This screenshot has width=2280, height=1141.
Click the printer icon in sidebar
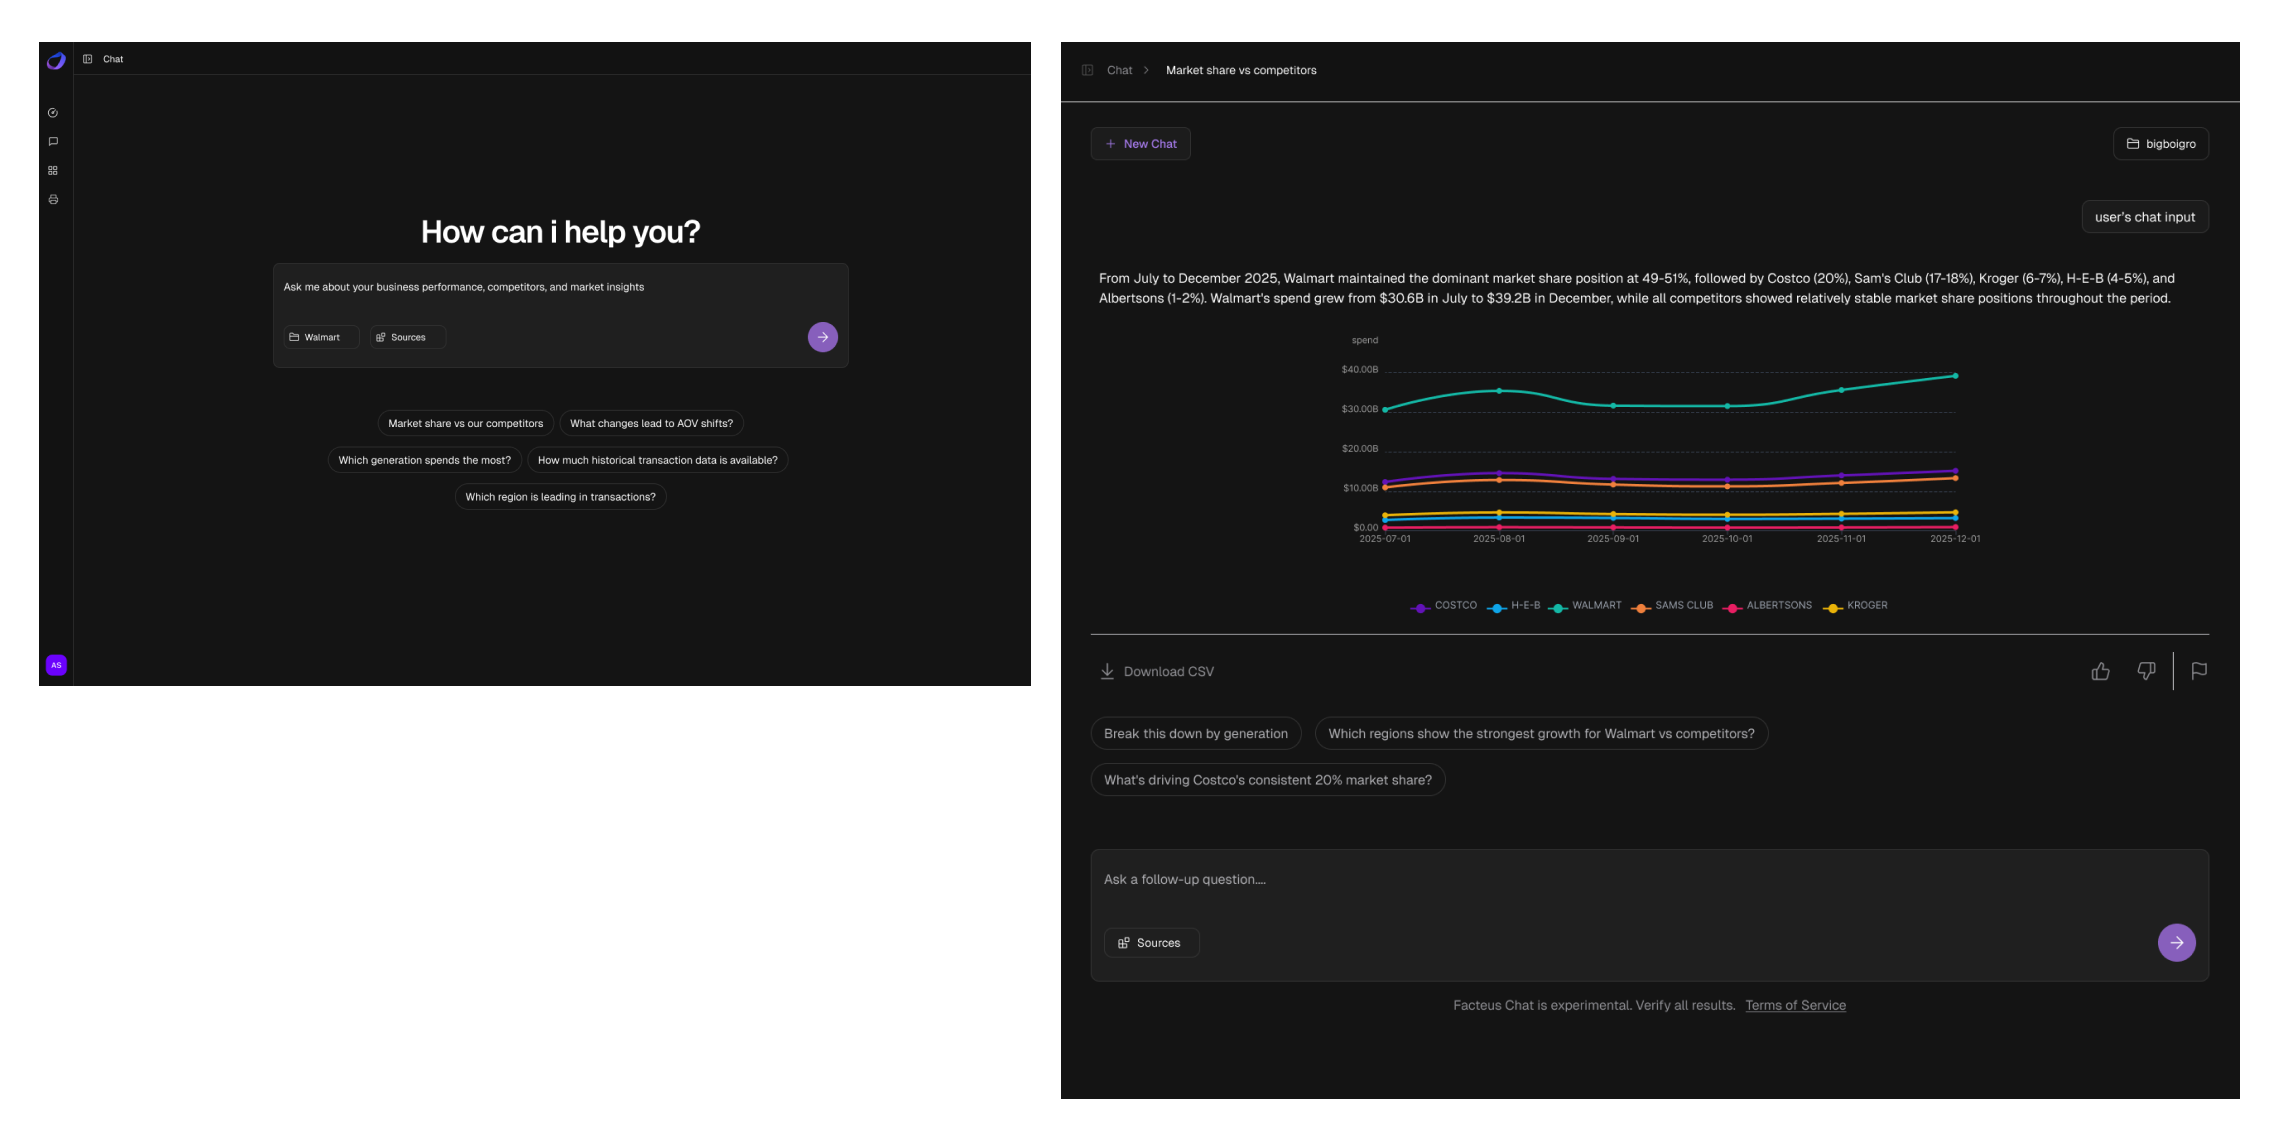(53, 200)
